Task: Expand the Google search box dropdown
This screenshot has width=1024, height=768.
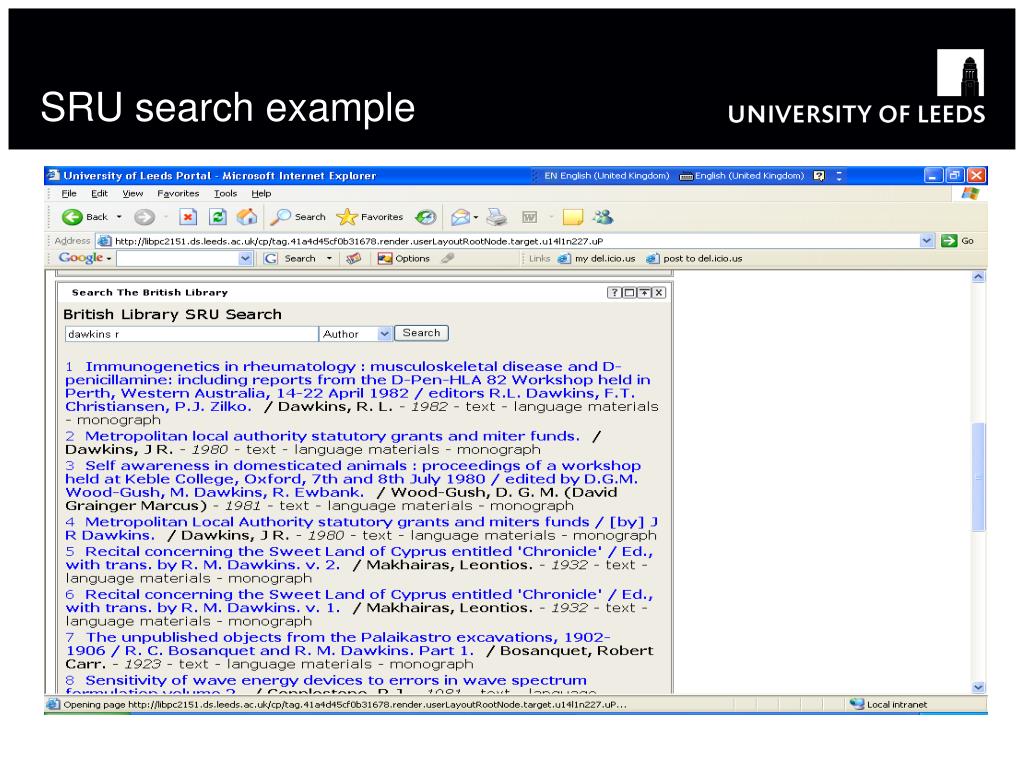Action: [x=246, y=259]
